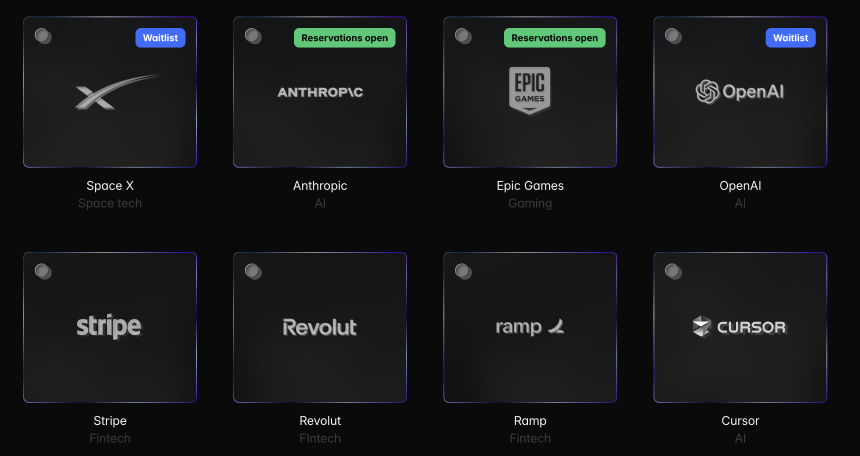Image resolution: width=860 pixels, height=456 pixels.
Task: Toggle the circle on the Cursor card
Action: (x=673, y=271)
